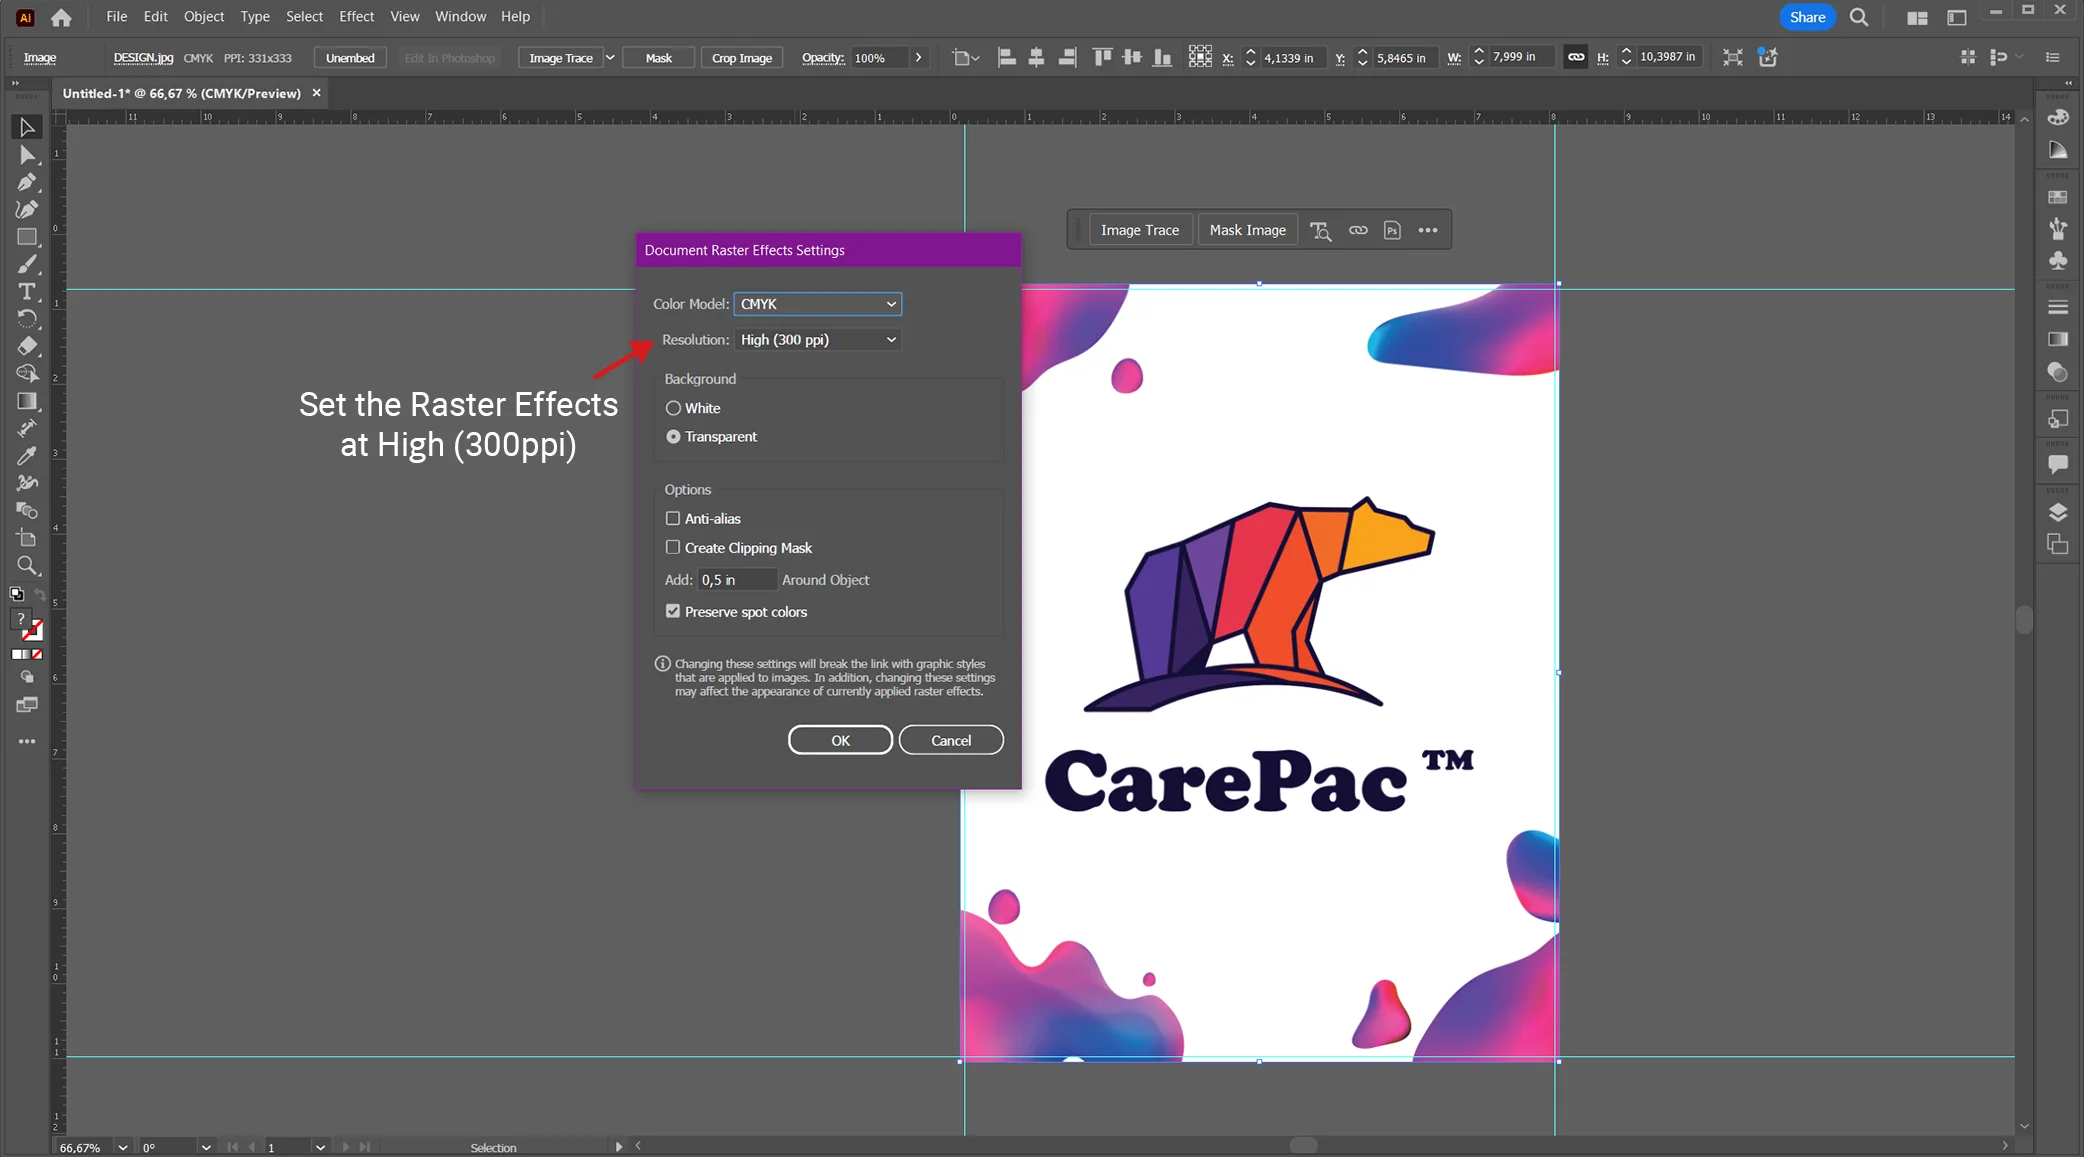Image resolution: width=2084 pixels, height=1157 pixels.
Task: Expand the Image Trace presets dropdown
Action: coord(612,57)
